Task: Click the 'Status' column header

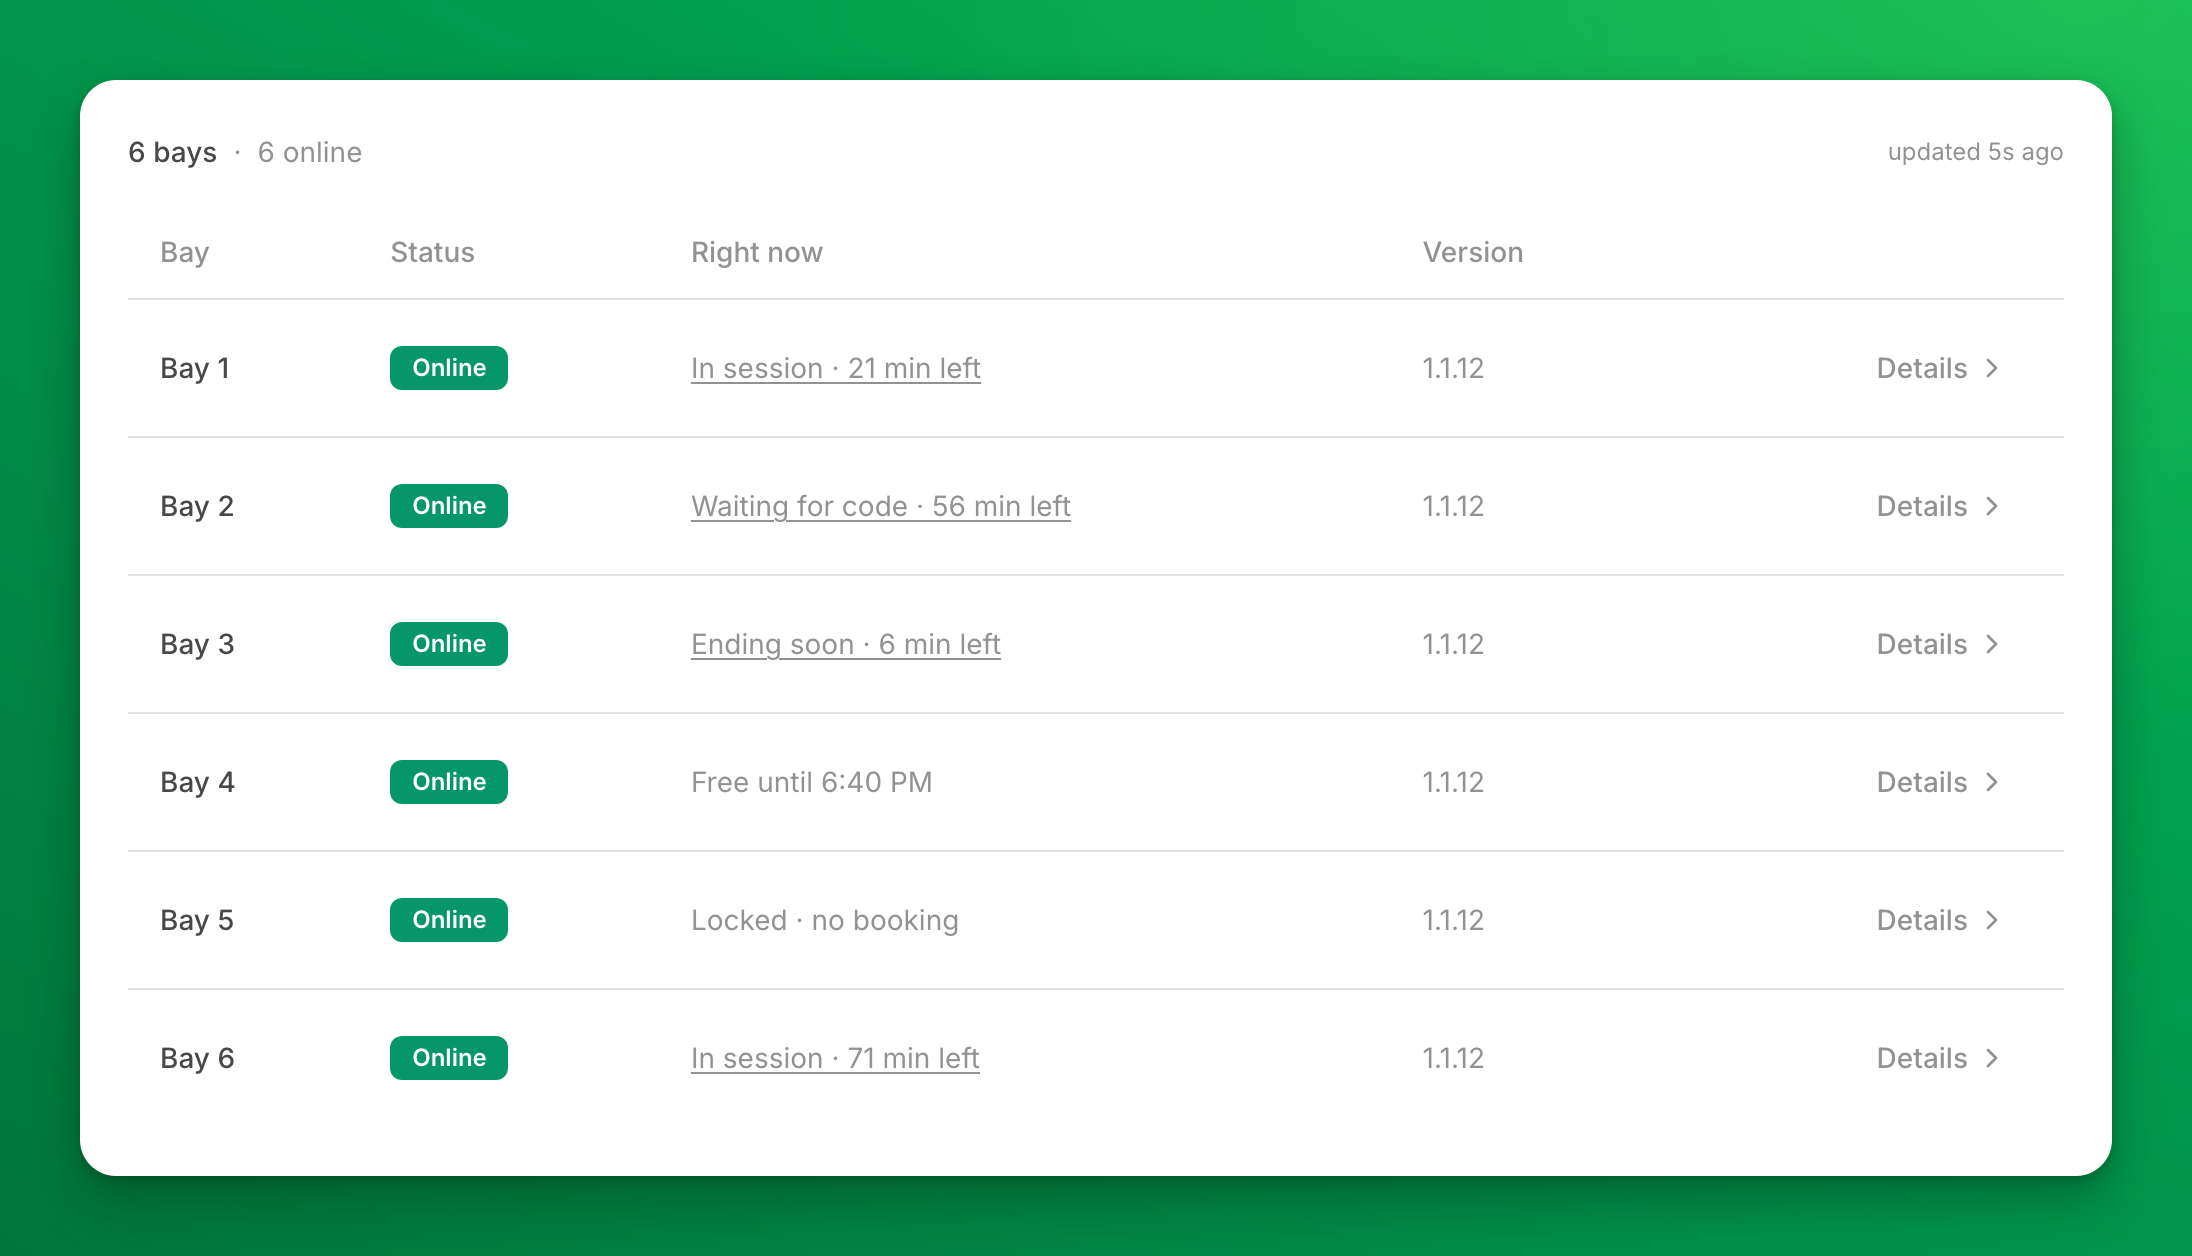Action: (432, 252)
